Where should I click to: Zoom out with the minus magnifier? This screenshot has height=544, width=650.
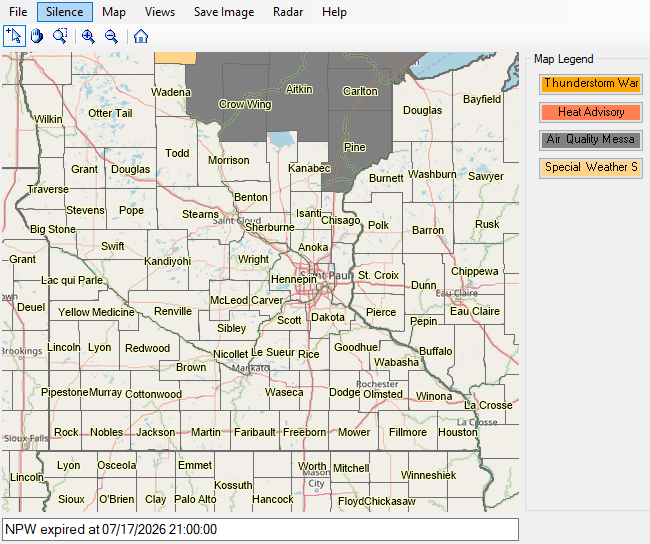(111, 36)
